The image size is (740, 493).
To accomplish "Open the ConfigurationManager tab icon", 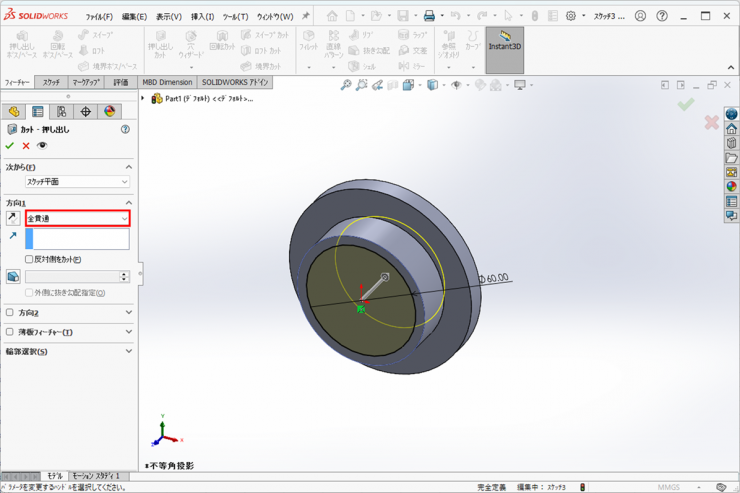I will 61,112.
